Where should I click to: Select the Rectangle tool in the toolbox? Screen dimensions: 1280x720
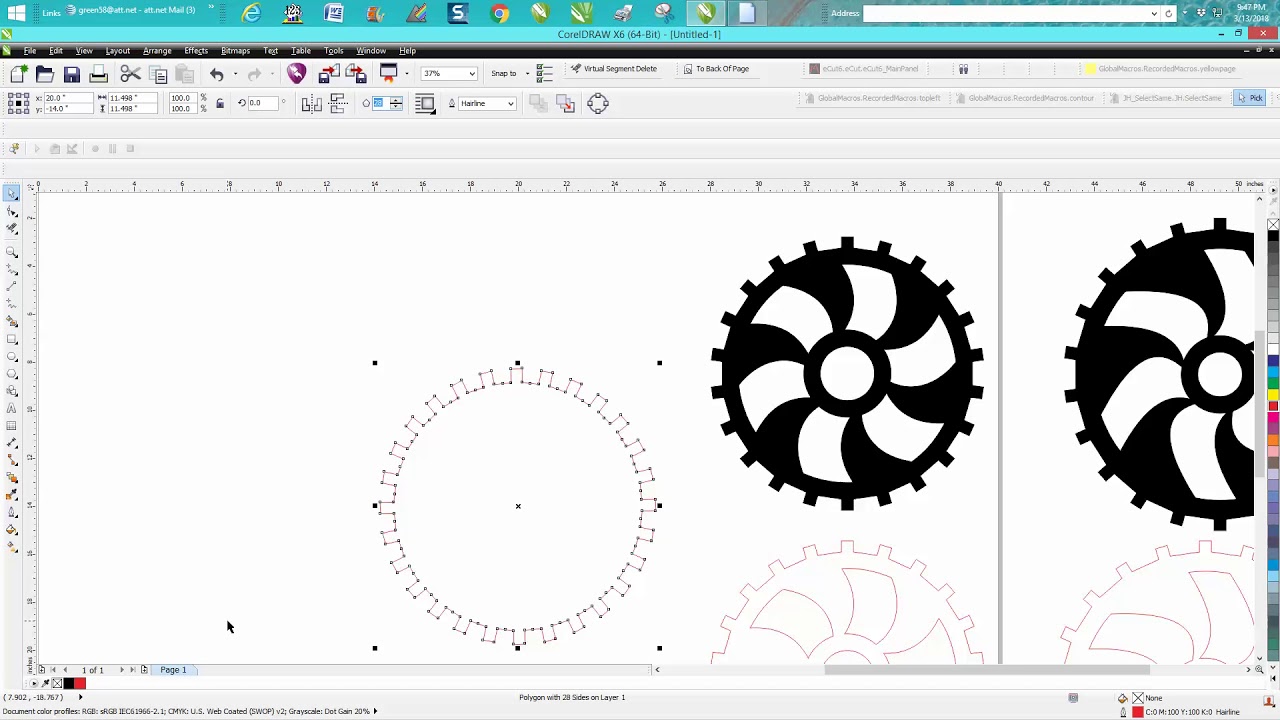pyautogui.click(x=12, y=339)
